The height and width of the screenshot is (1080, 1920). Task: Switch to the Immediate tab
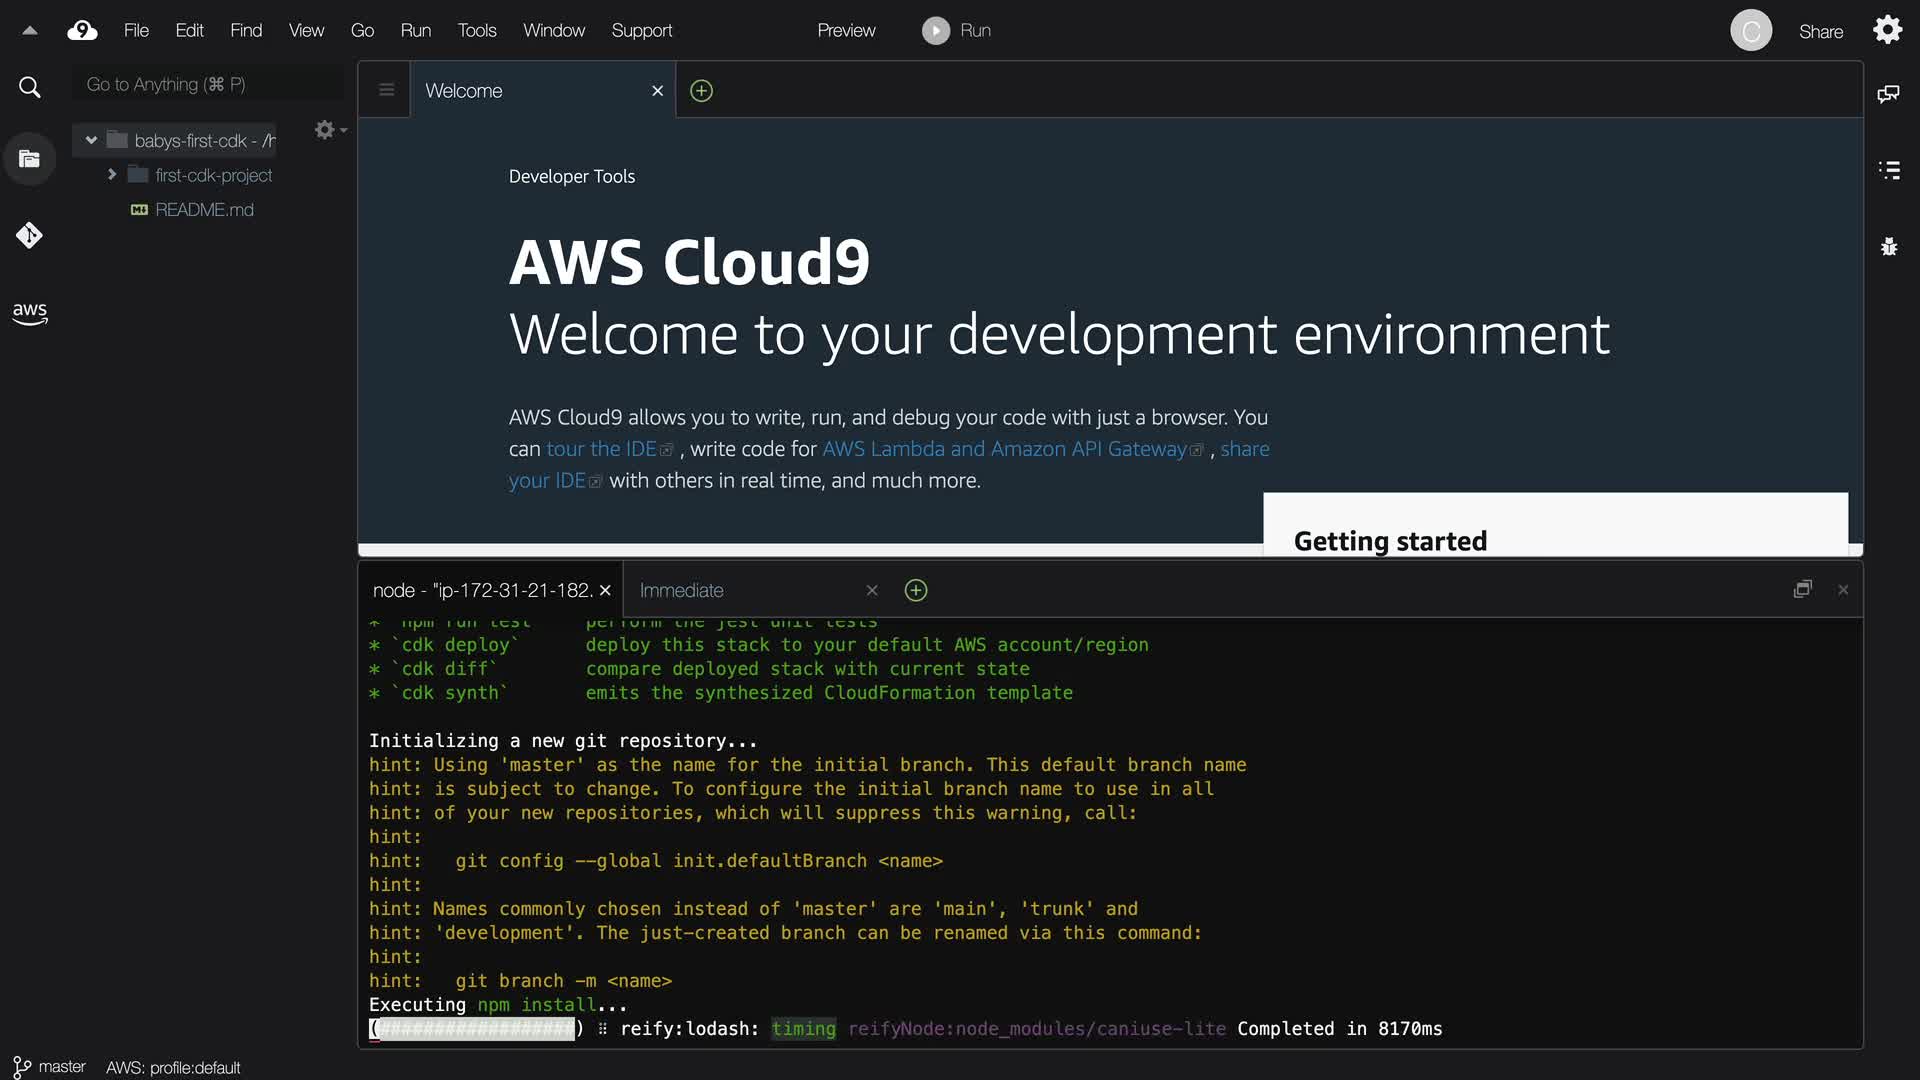tap(682, 591)
